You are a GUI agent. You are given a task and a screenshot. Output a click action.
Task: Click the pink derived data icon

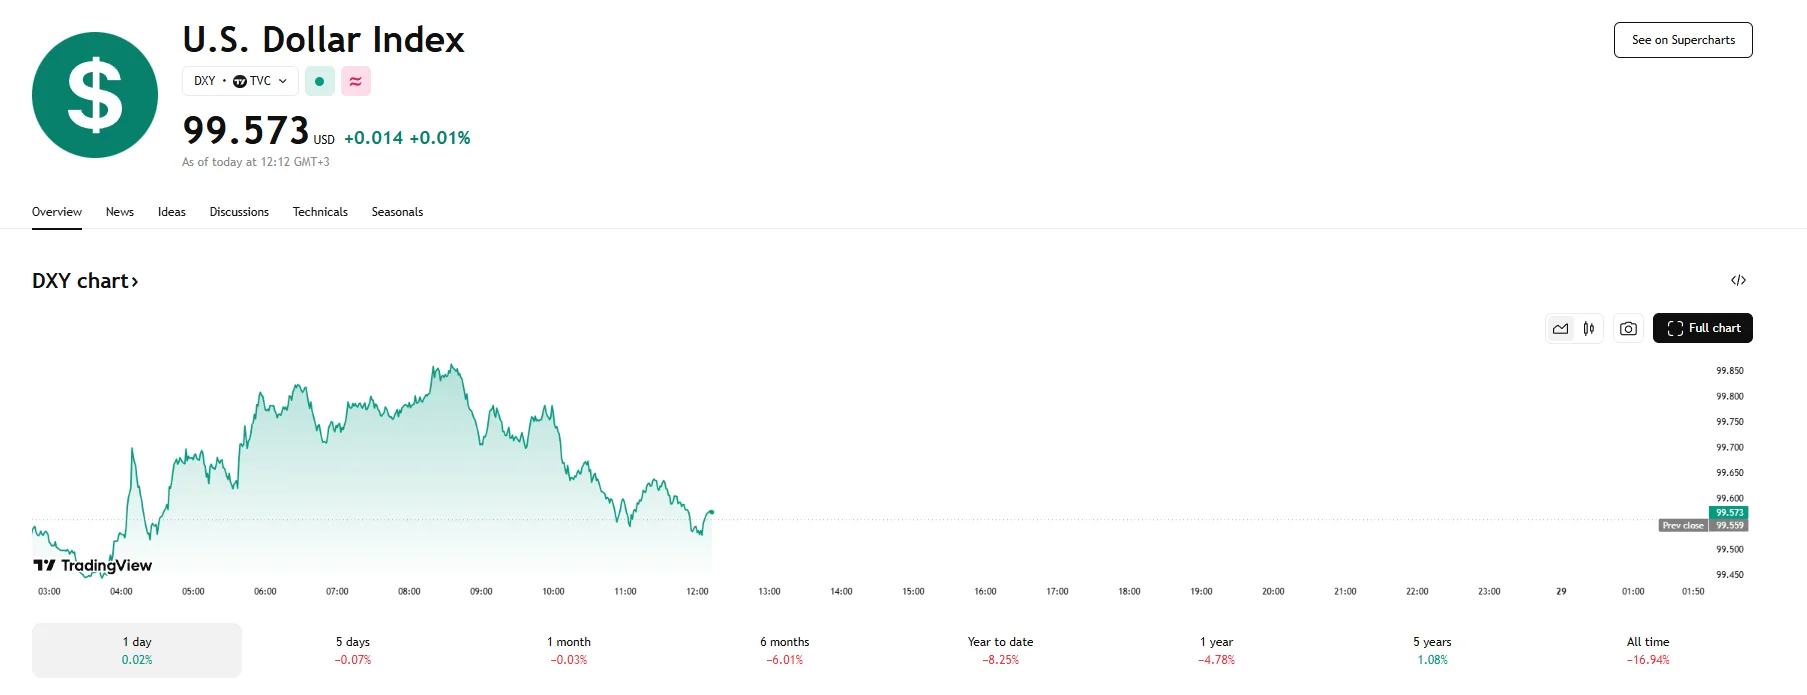pos(355,81)
